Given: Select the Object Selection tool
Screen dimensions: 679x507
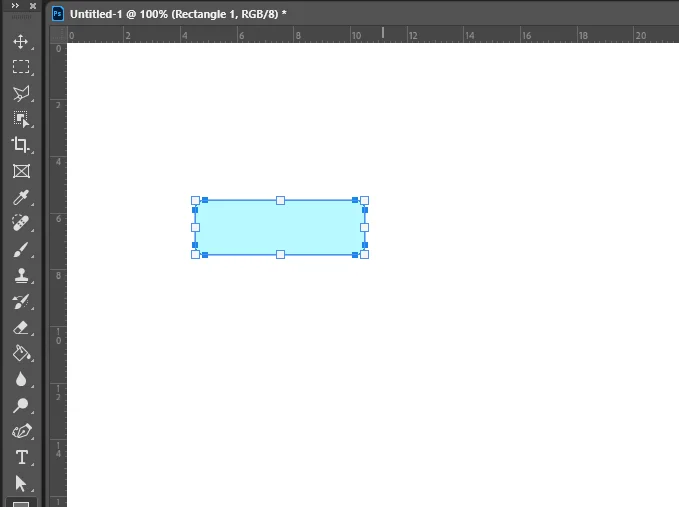Looking at the screenshot, I should point(21,119).
